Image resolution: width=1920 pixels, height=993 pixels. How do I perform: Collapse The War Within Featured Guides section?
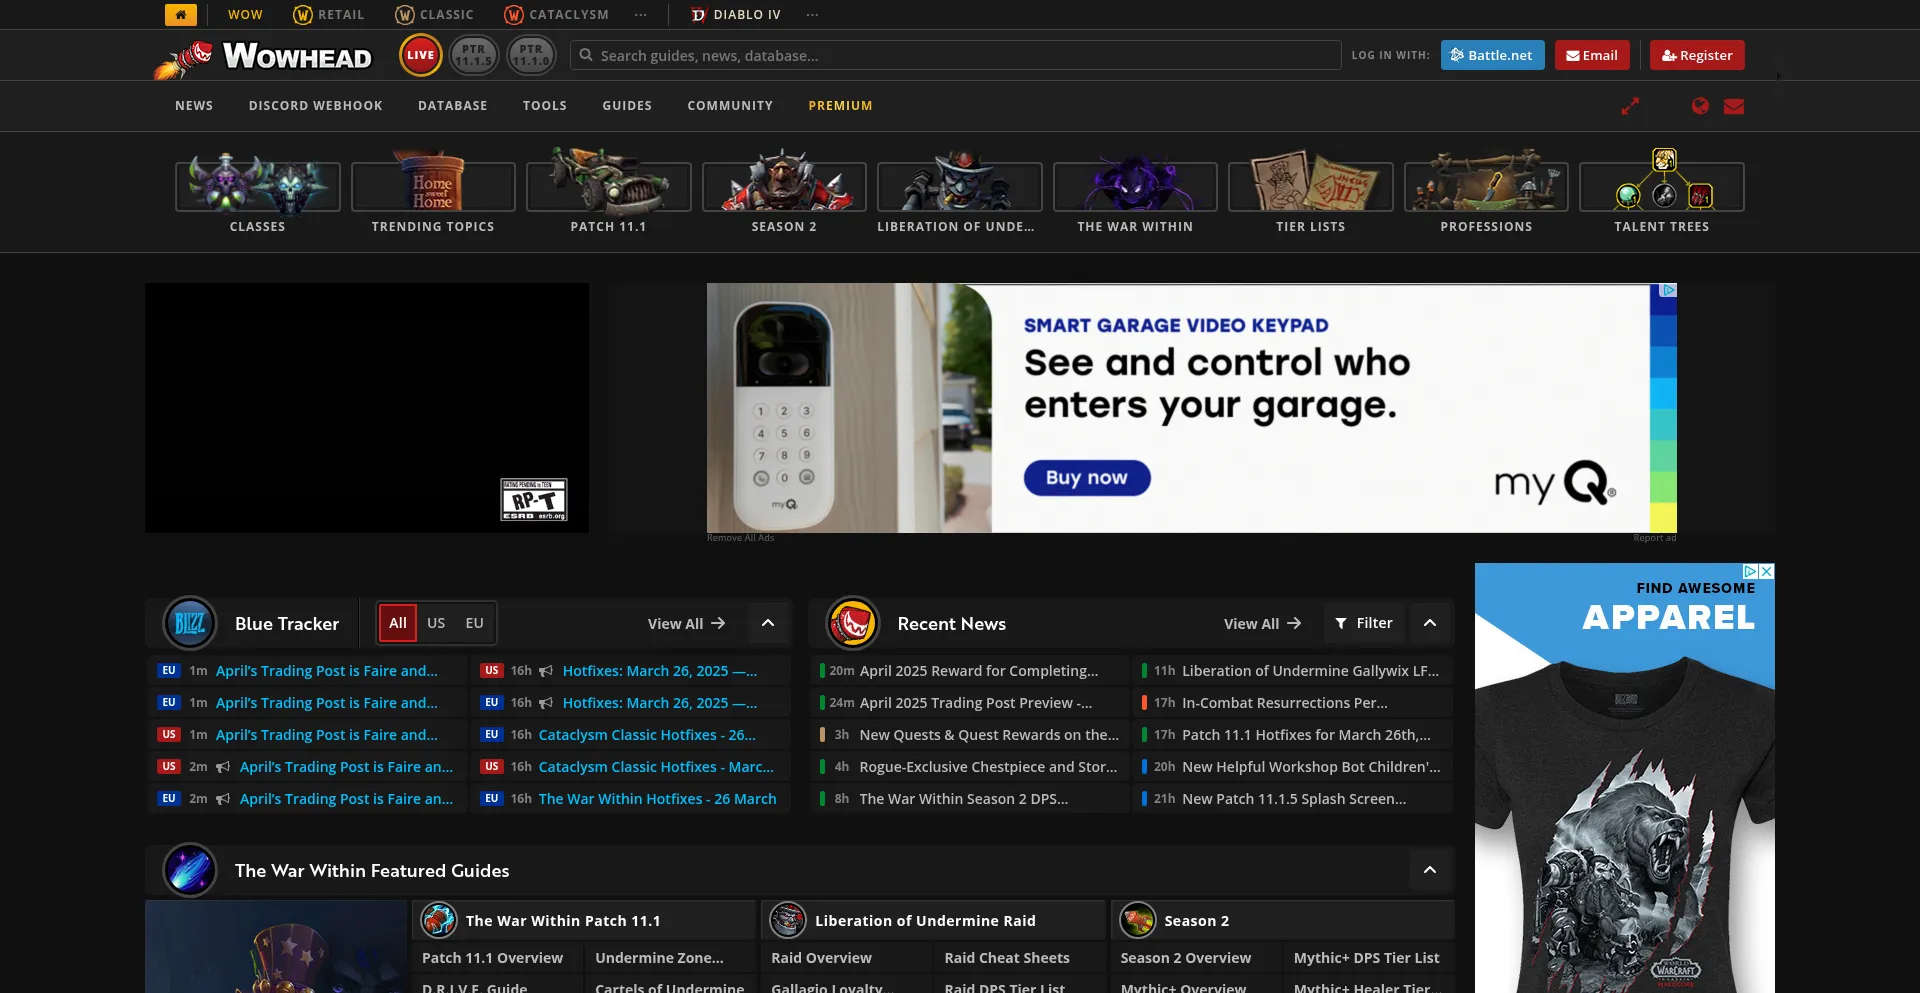pyautogui.click(x=1430, y=870)
